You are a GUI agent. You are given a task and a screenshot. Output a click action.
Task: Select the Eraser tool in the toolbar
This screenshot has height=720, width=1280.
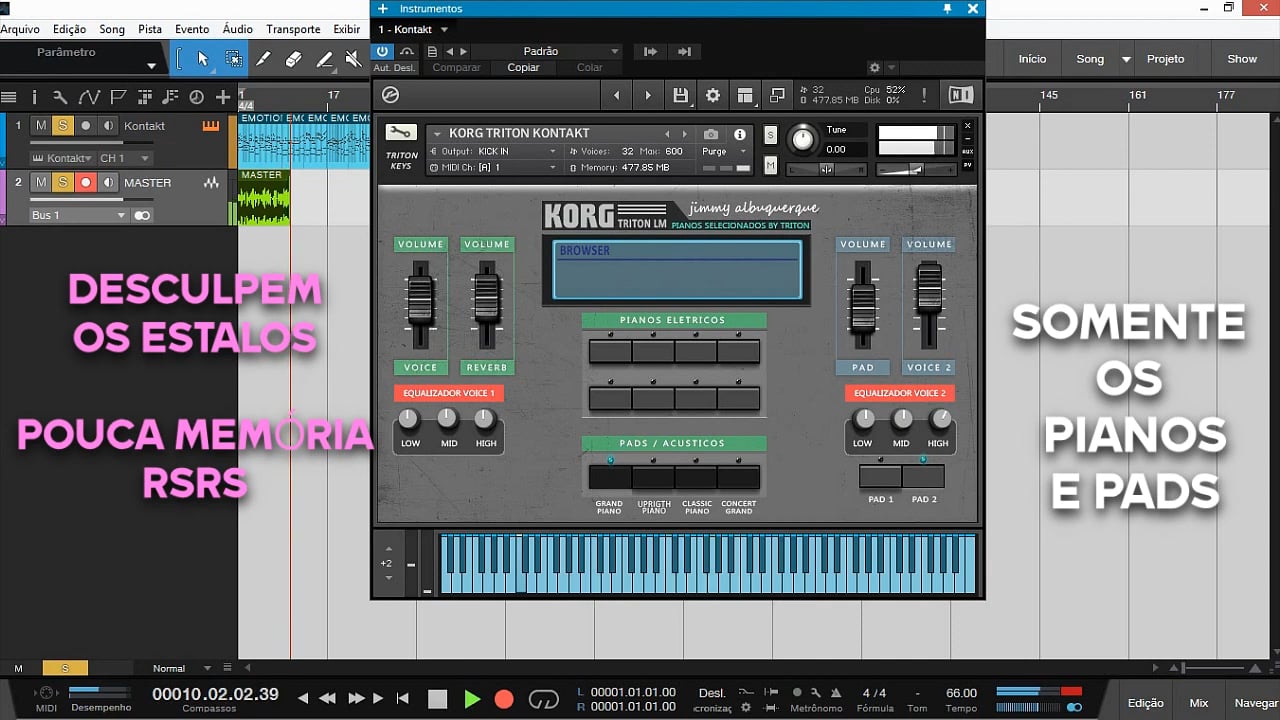293,59
